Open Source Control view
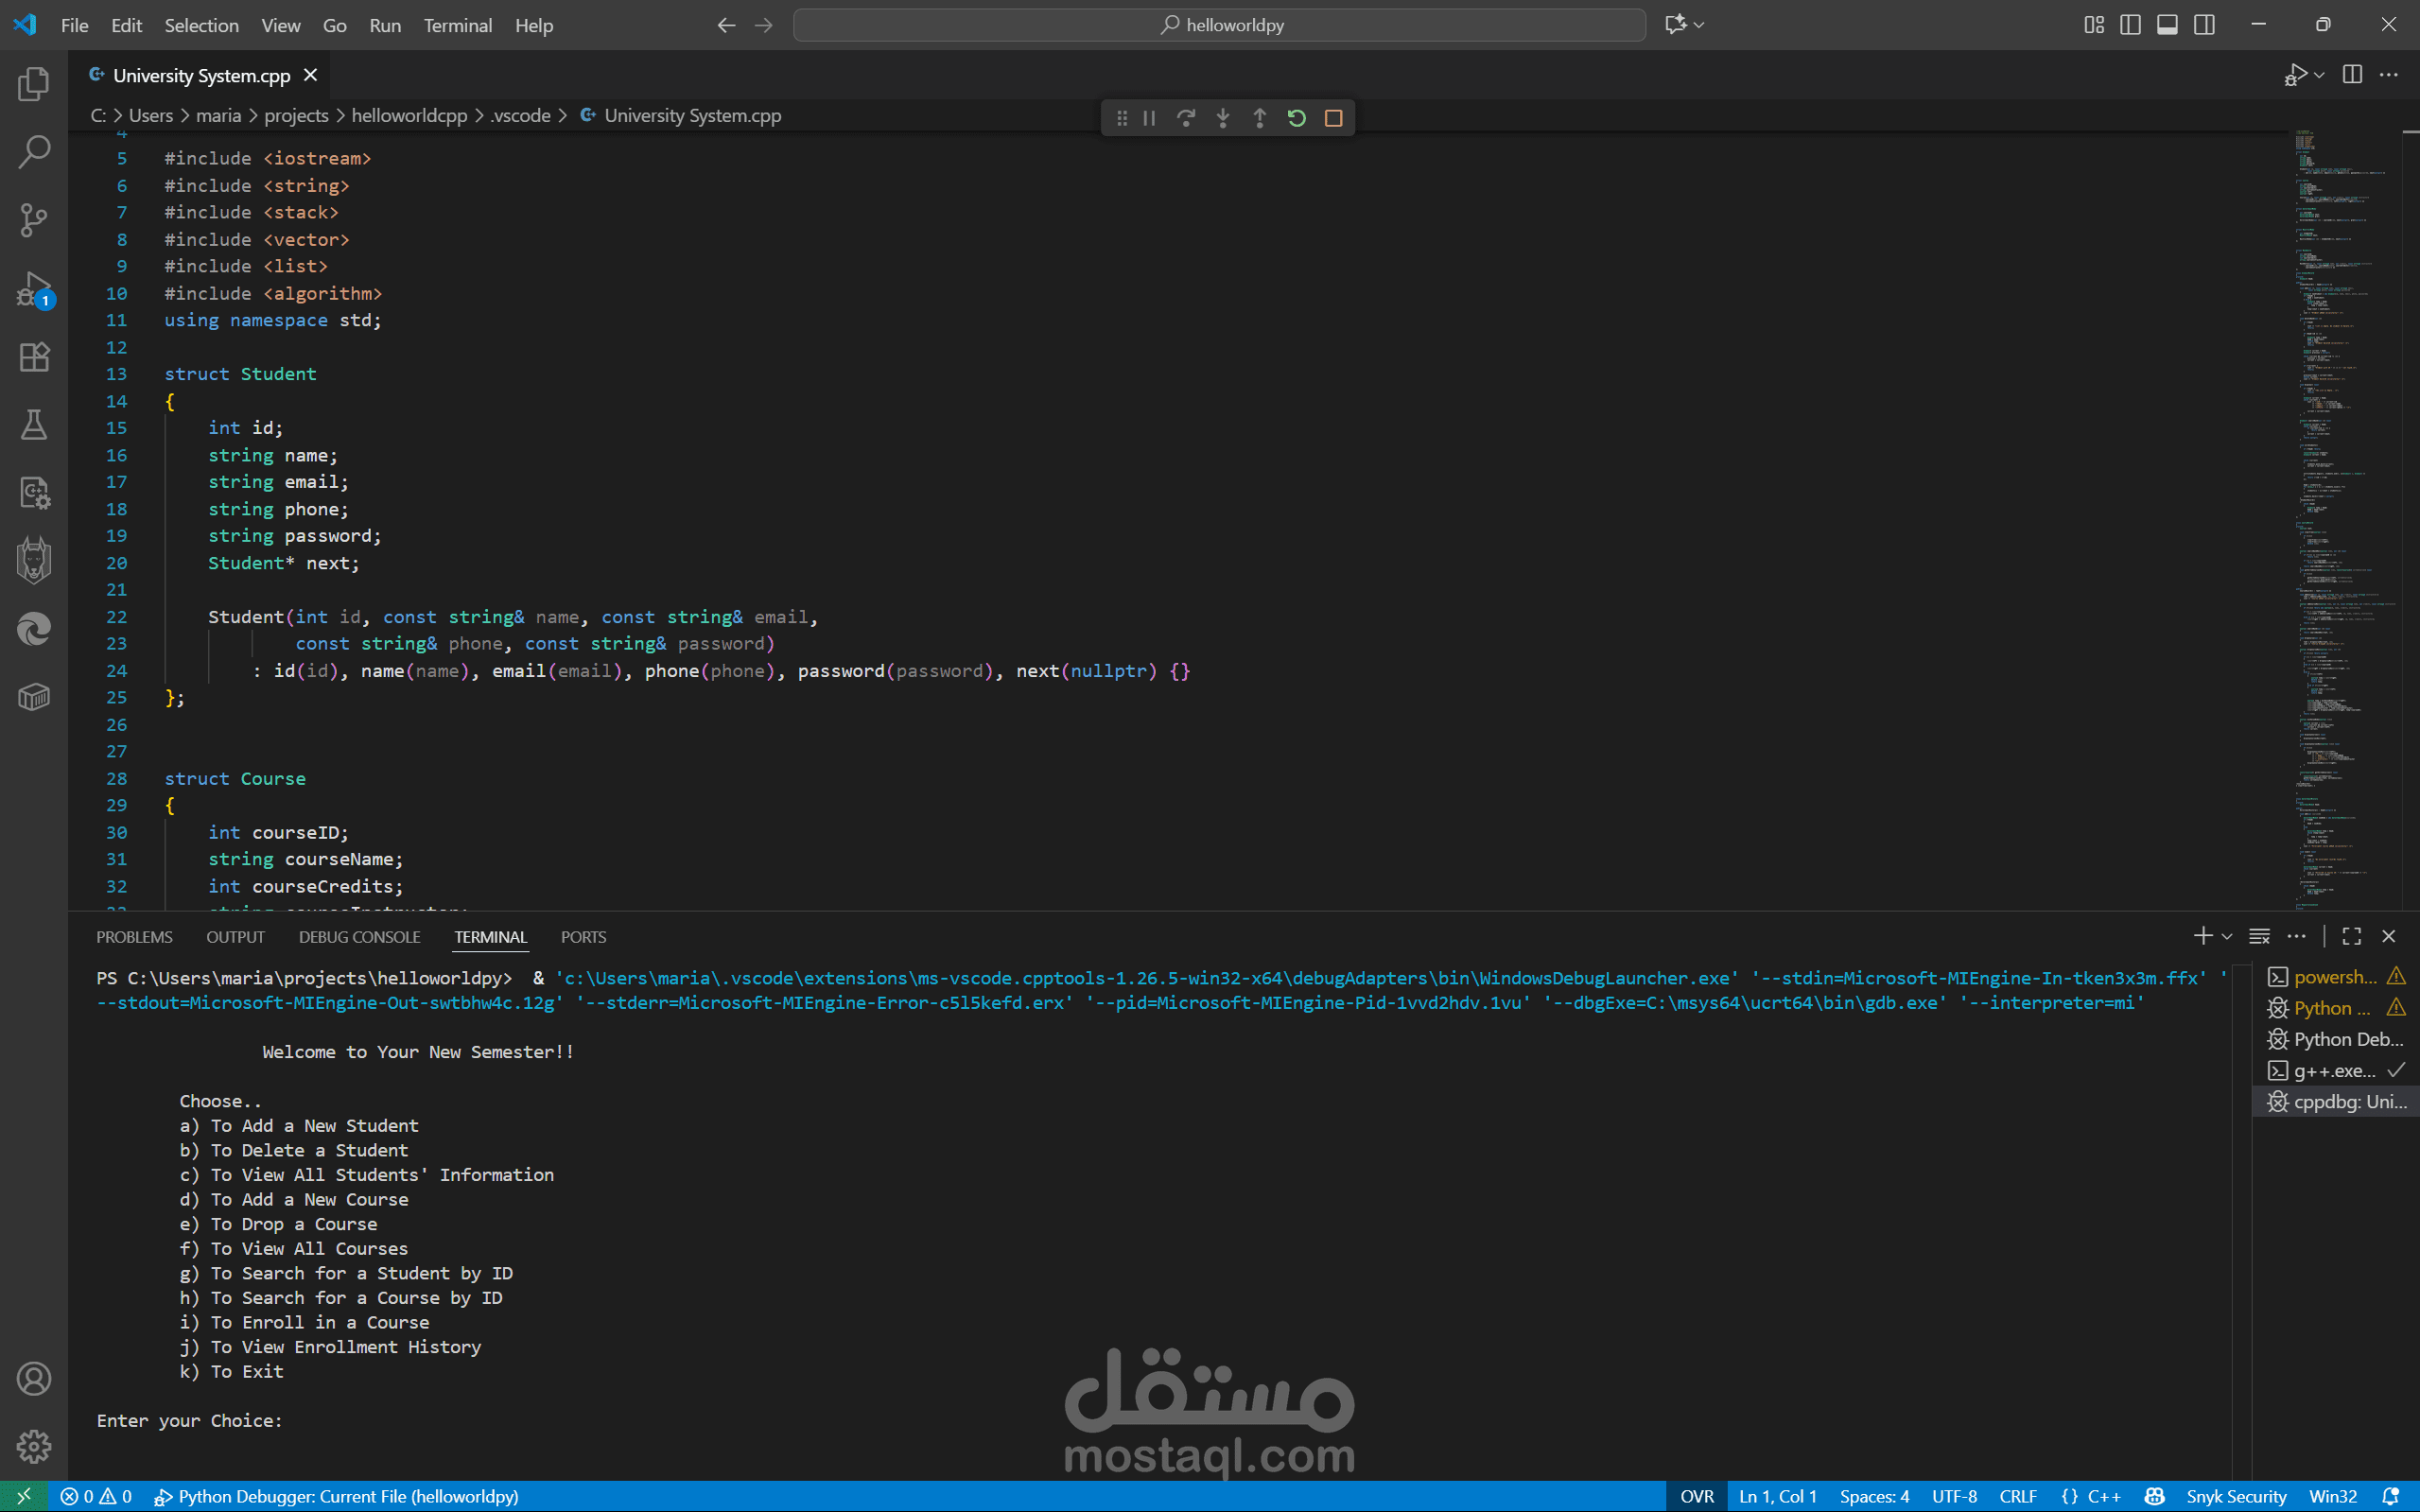The image size is (2420, 1512). (34, 220)
